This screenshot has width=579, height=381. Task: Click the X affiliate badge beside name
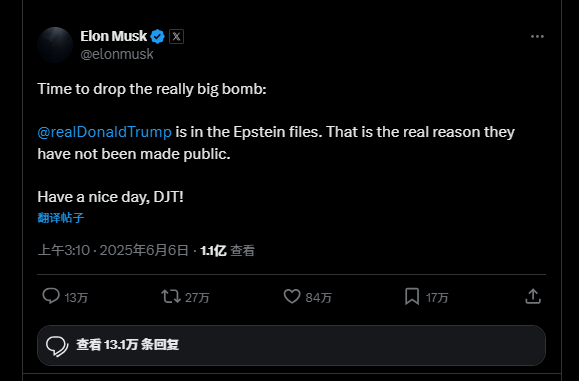[177, 37]
